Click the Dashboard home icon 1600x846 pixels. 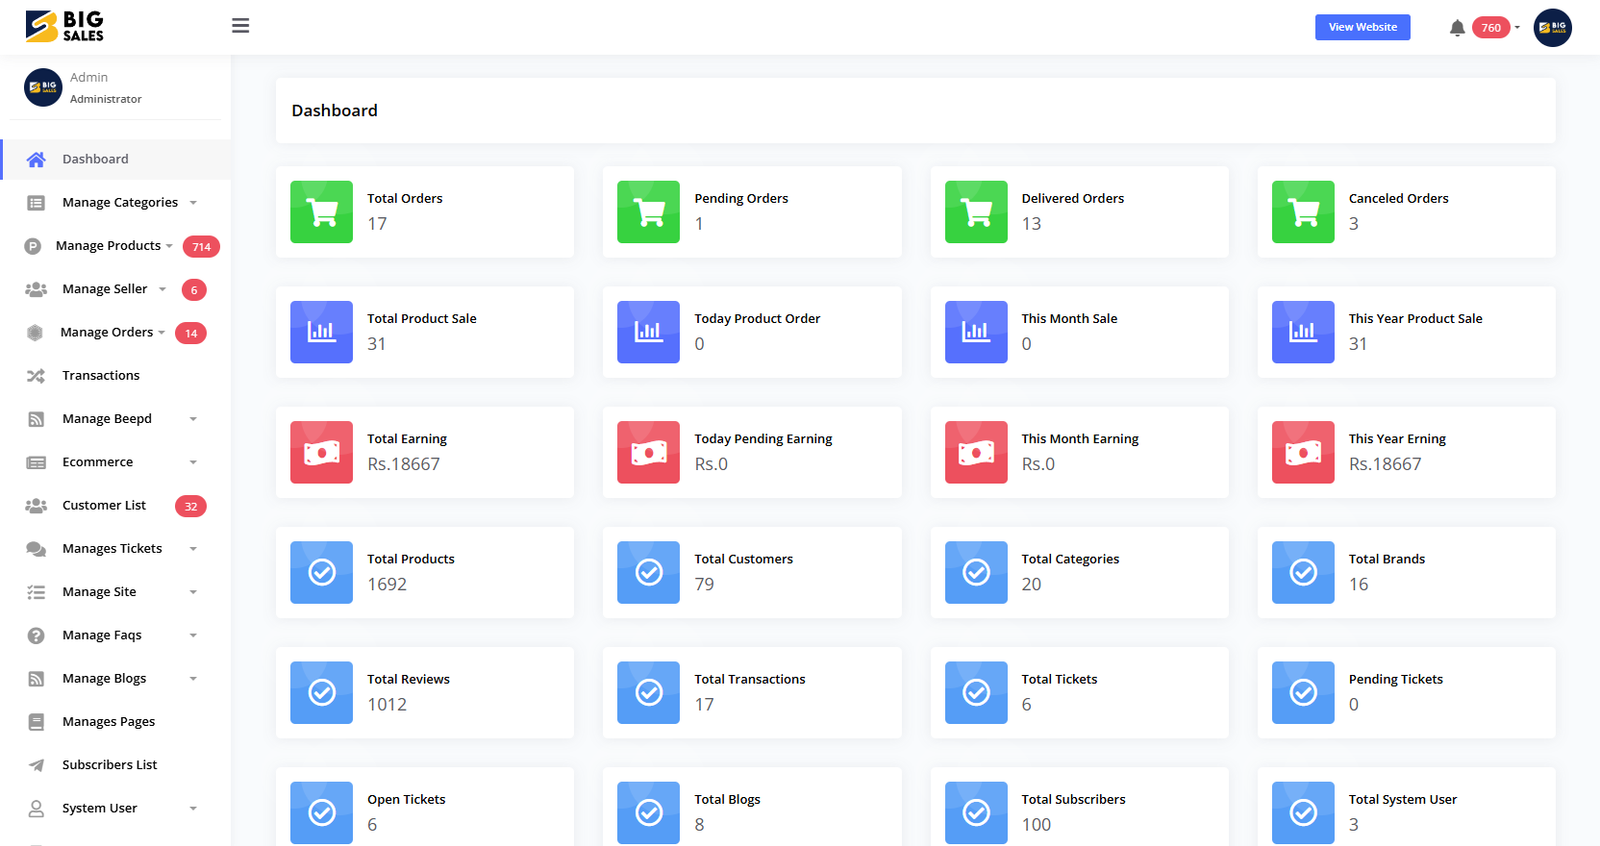point(36,160)
